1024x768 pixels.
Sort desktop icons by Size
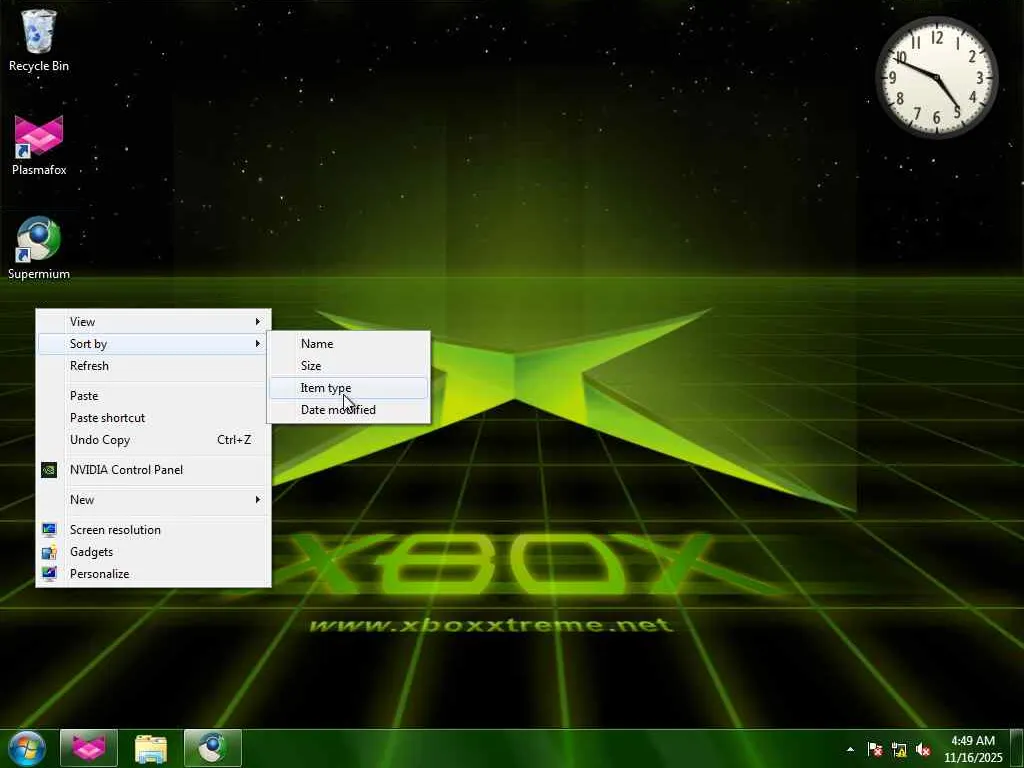point(349,366)
